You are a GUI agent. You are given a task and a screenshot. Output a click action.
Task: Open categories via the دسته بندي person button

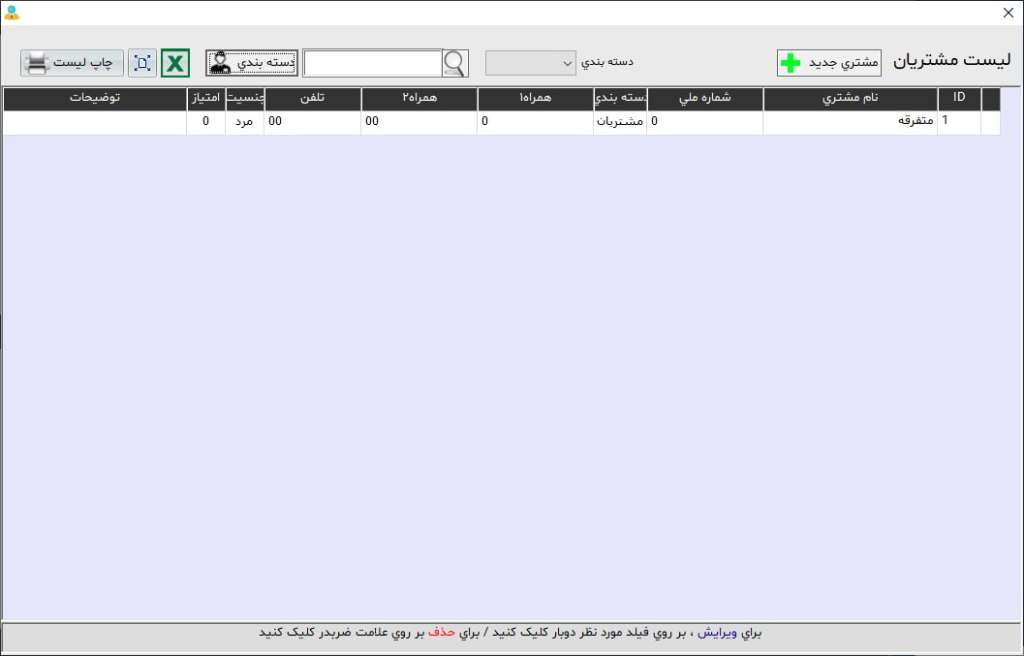[x=252, y=63]
